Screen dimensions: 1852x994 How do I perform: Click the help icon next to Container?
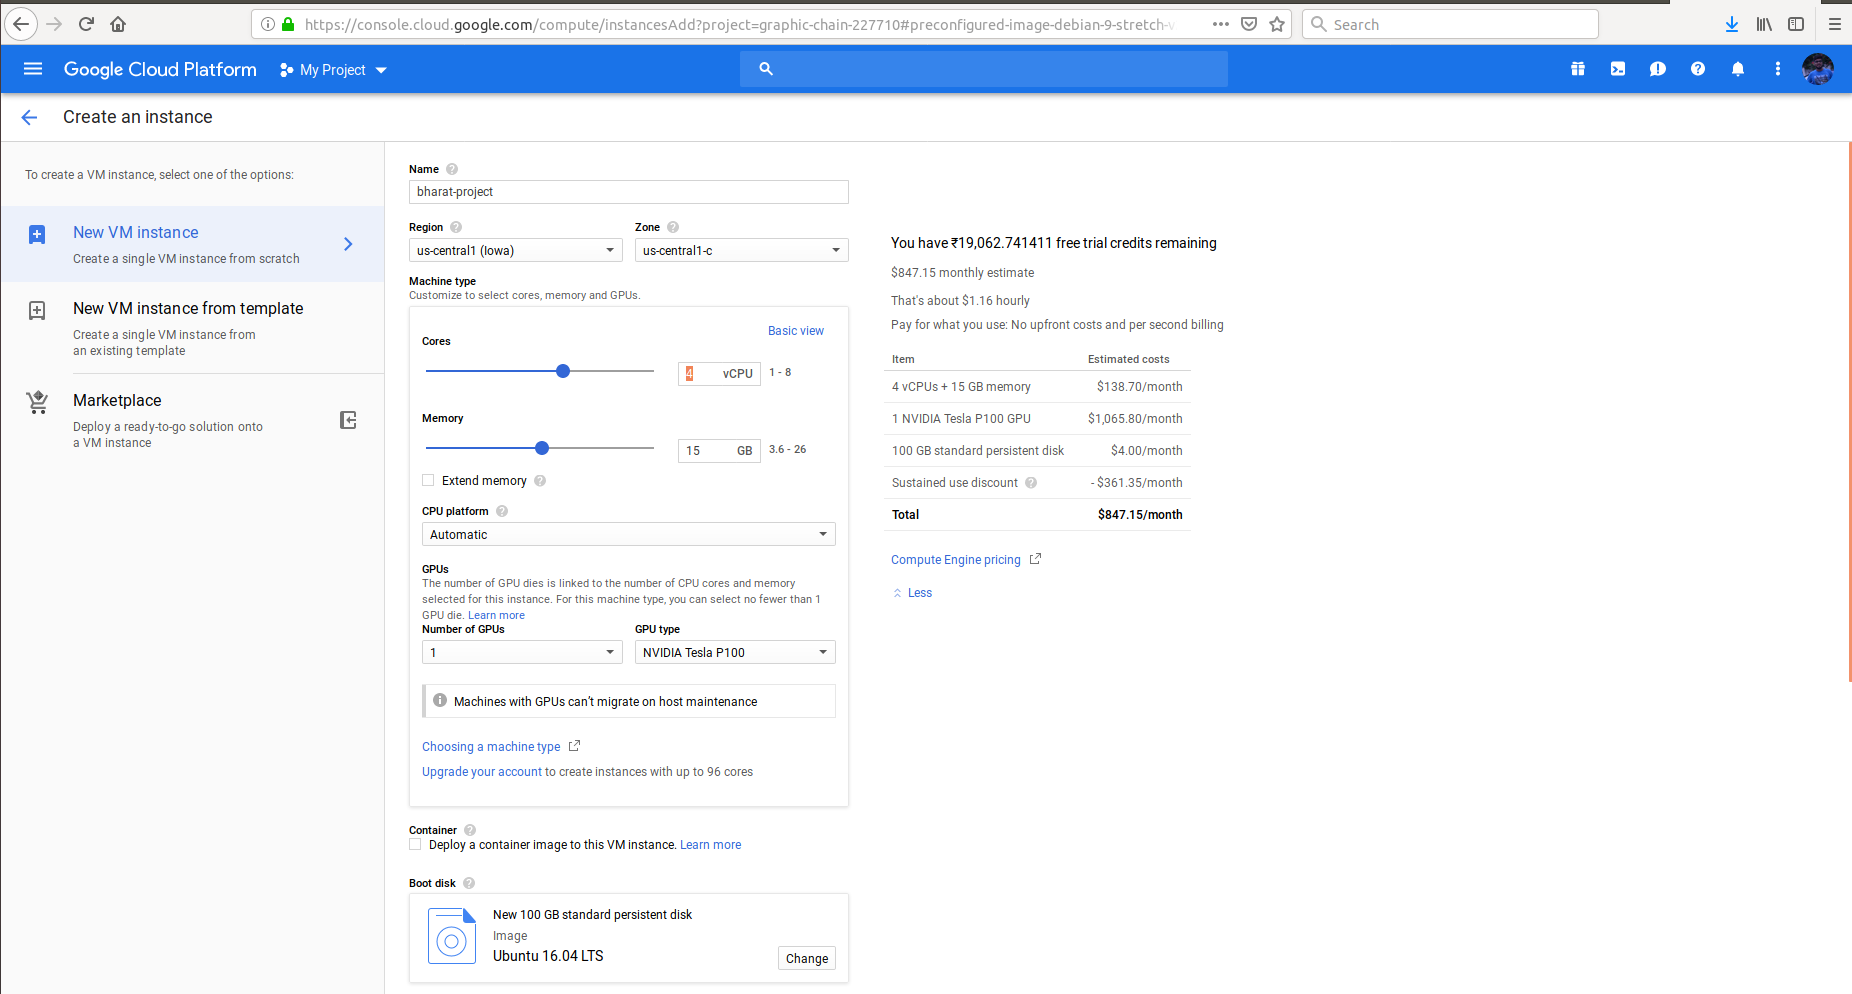pos(470,830)
